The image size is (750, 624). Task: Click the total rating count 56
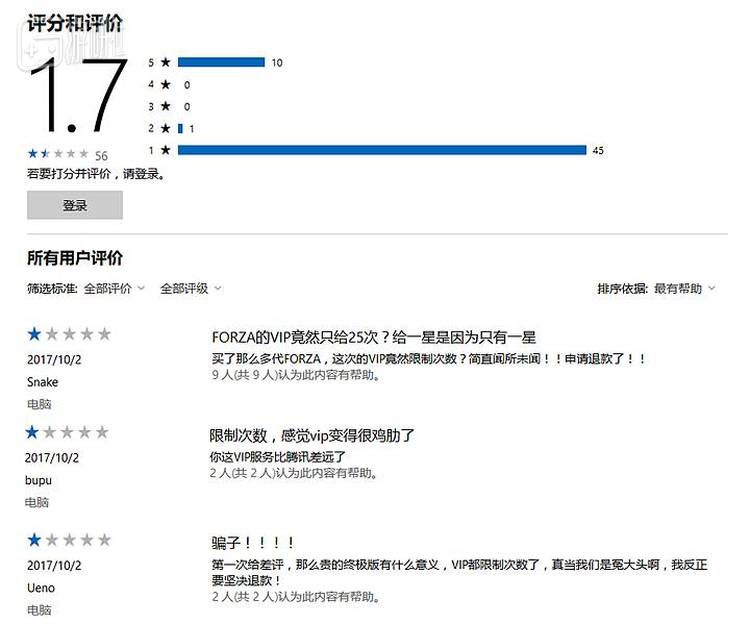tap(101, 156)
